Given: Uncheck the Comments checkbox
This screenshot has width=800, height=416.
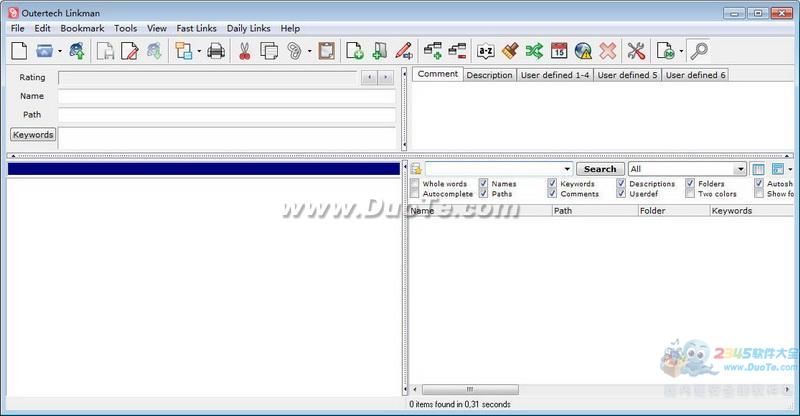Looking at the screenshot, I should point(552,193).
